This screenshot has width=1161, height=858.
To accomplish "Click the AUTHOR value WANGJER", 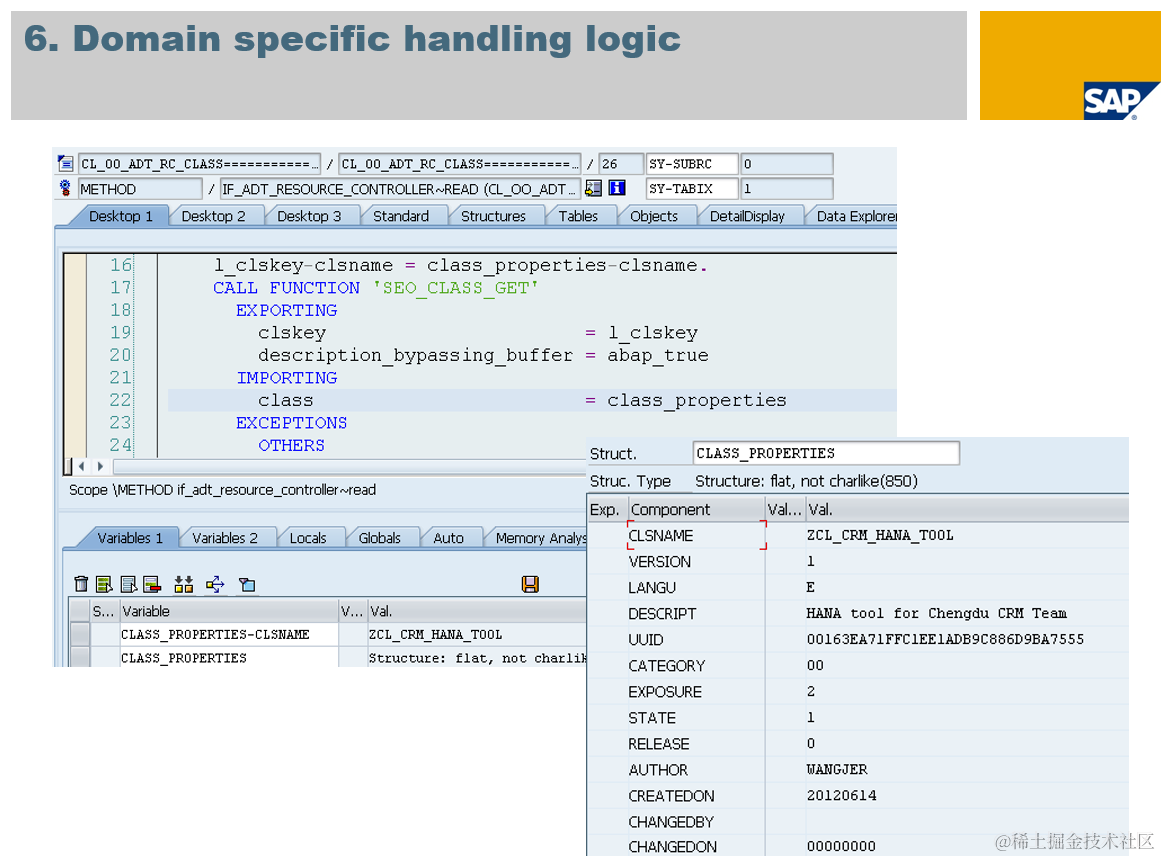I will pyautogui.click(x=837, y=770).
